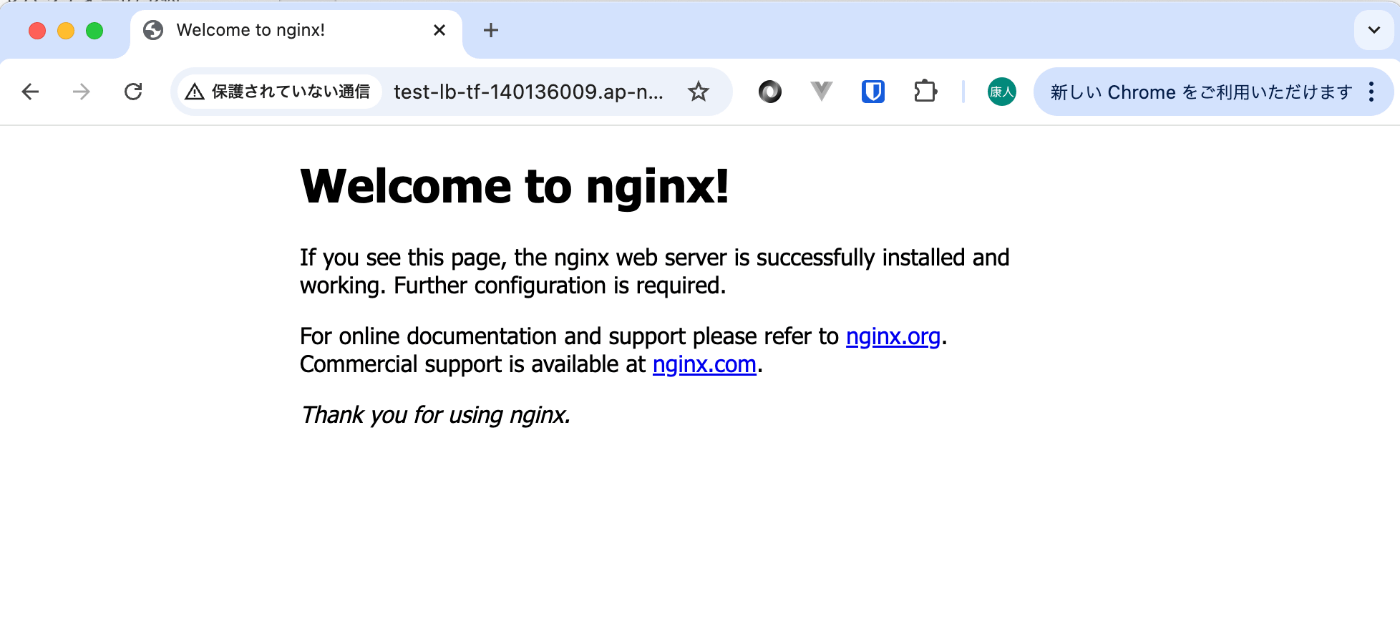Click the Thank you for using nginx. text
This screenshot has height=624, width=1400.
pyautogui.click(x=435, y=414)
